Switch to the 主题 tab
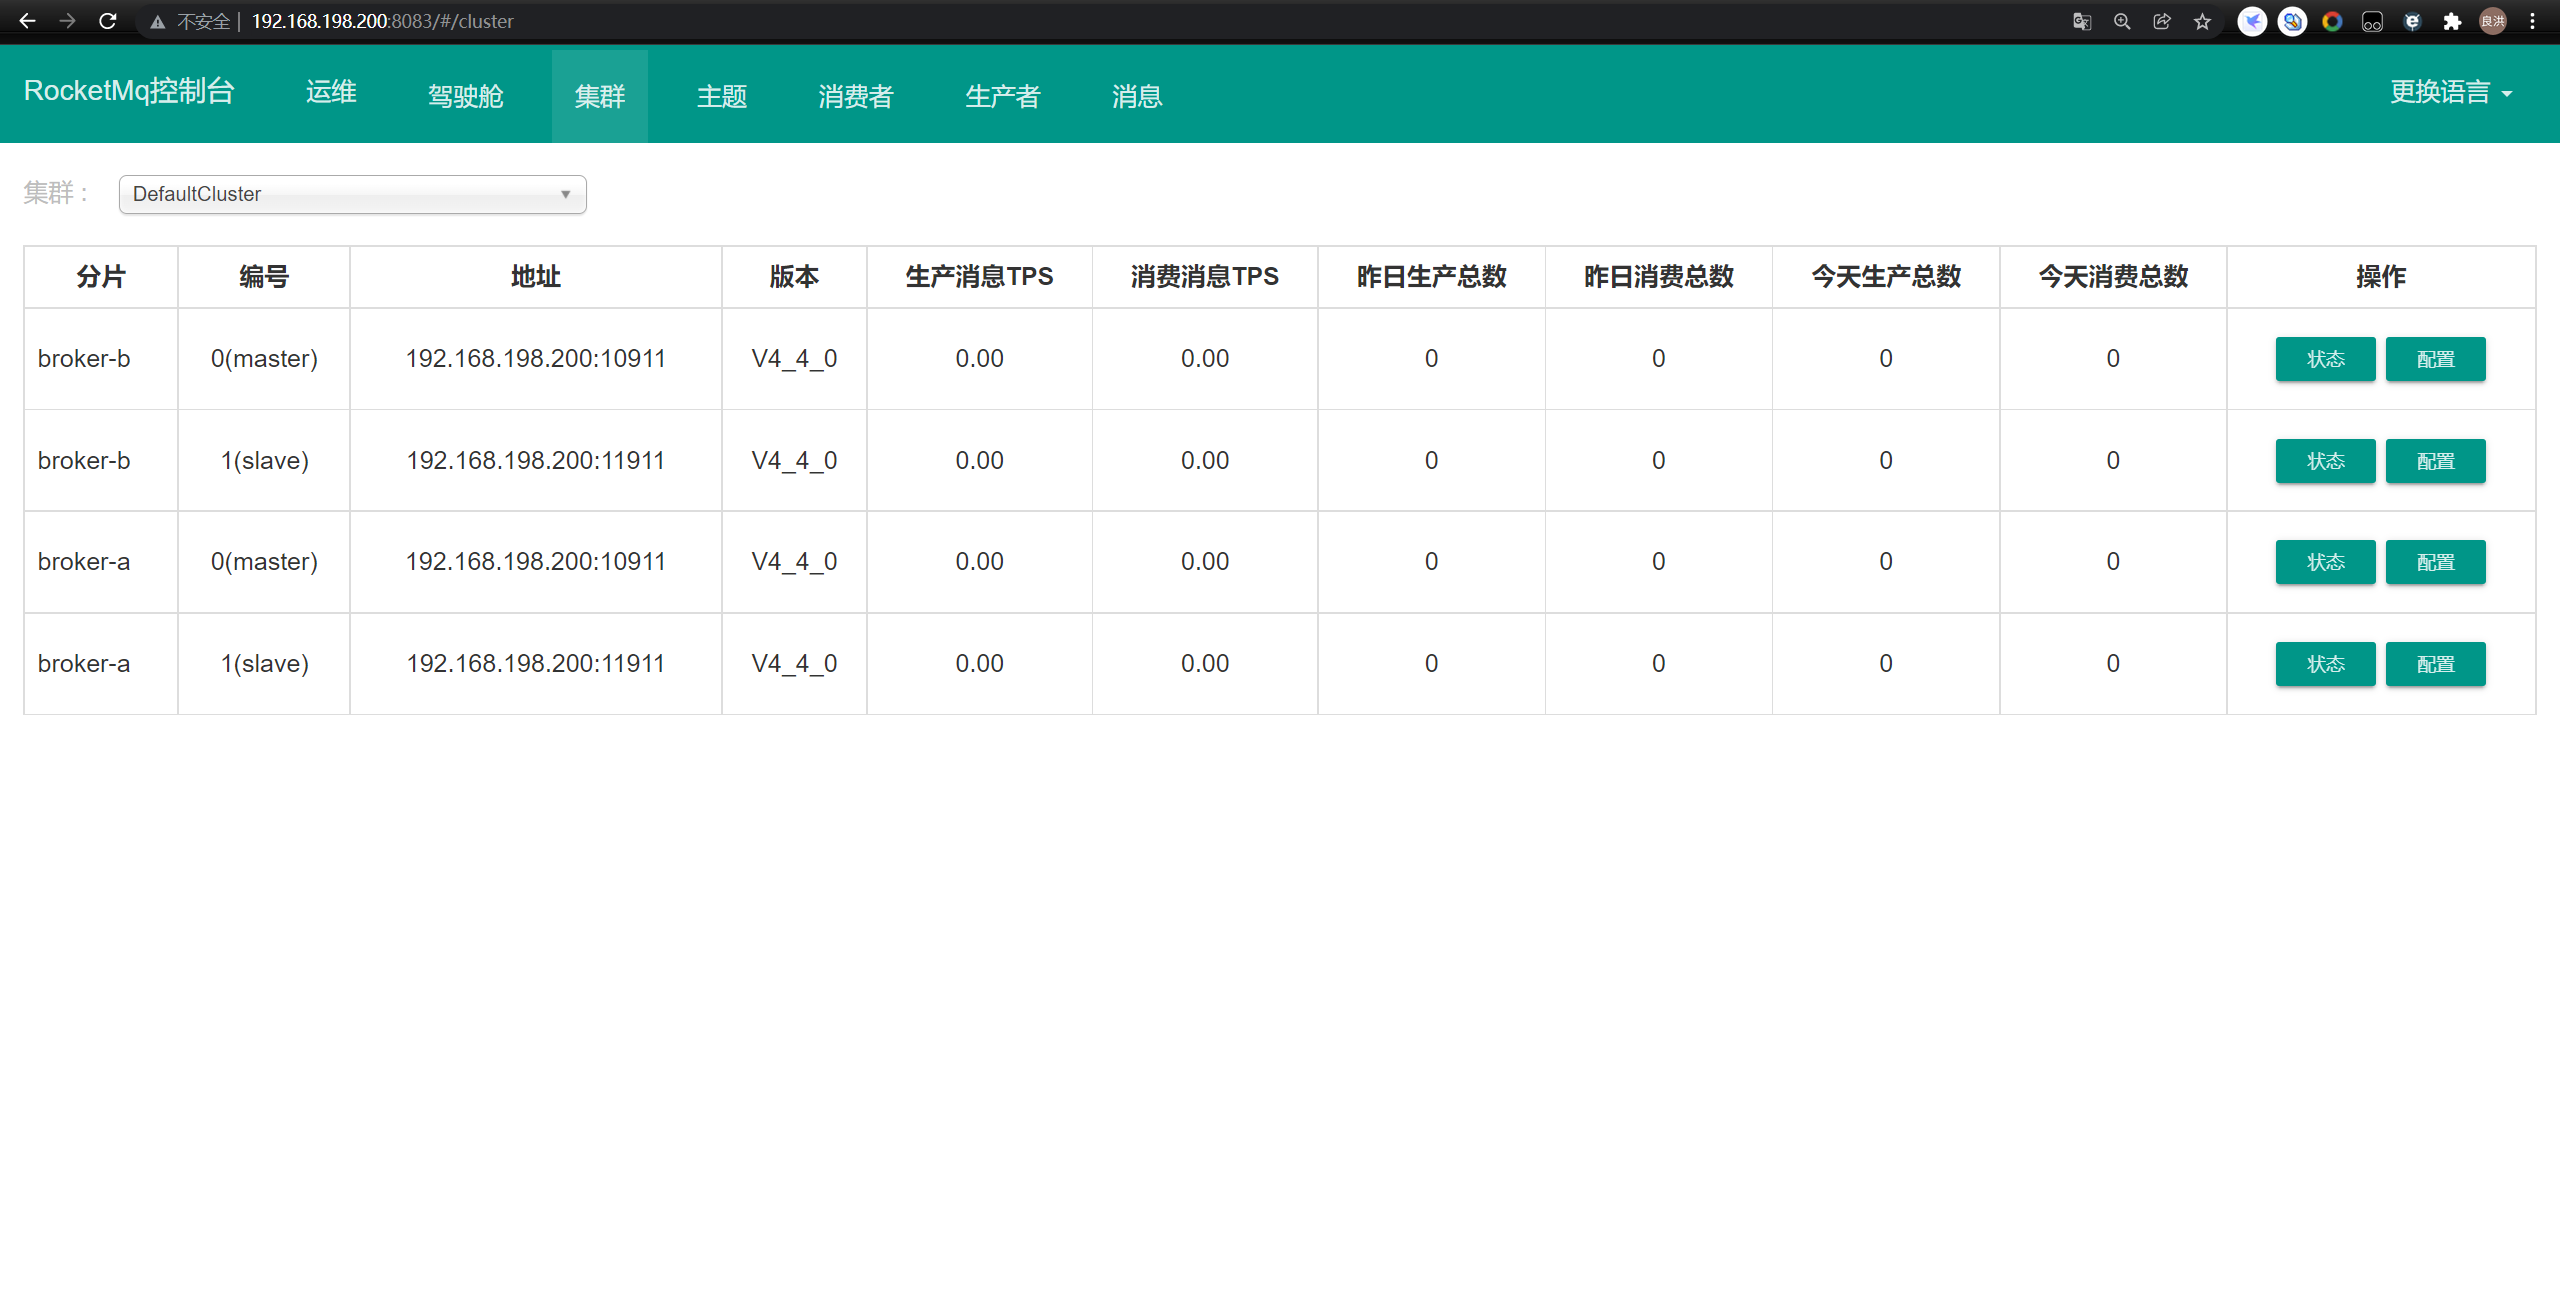This screenshot has height=1300, width=2560. (x=722, y=96)
